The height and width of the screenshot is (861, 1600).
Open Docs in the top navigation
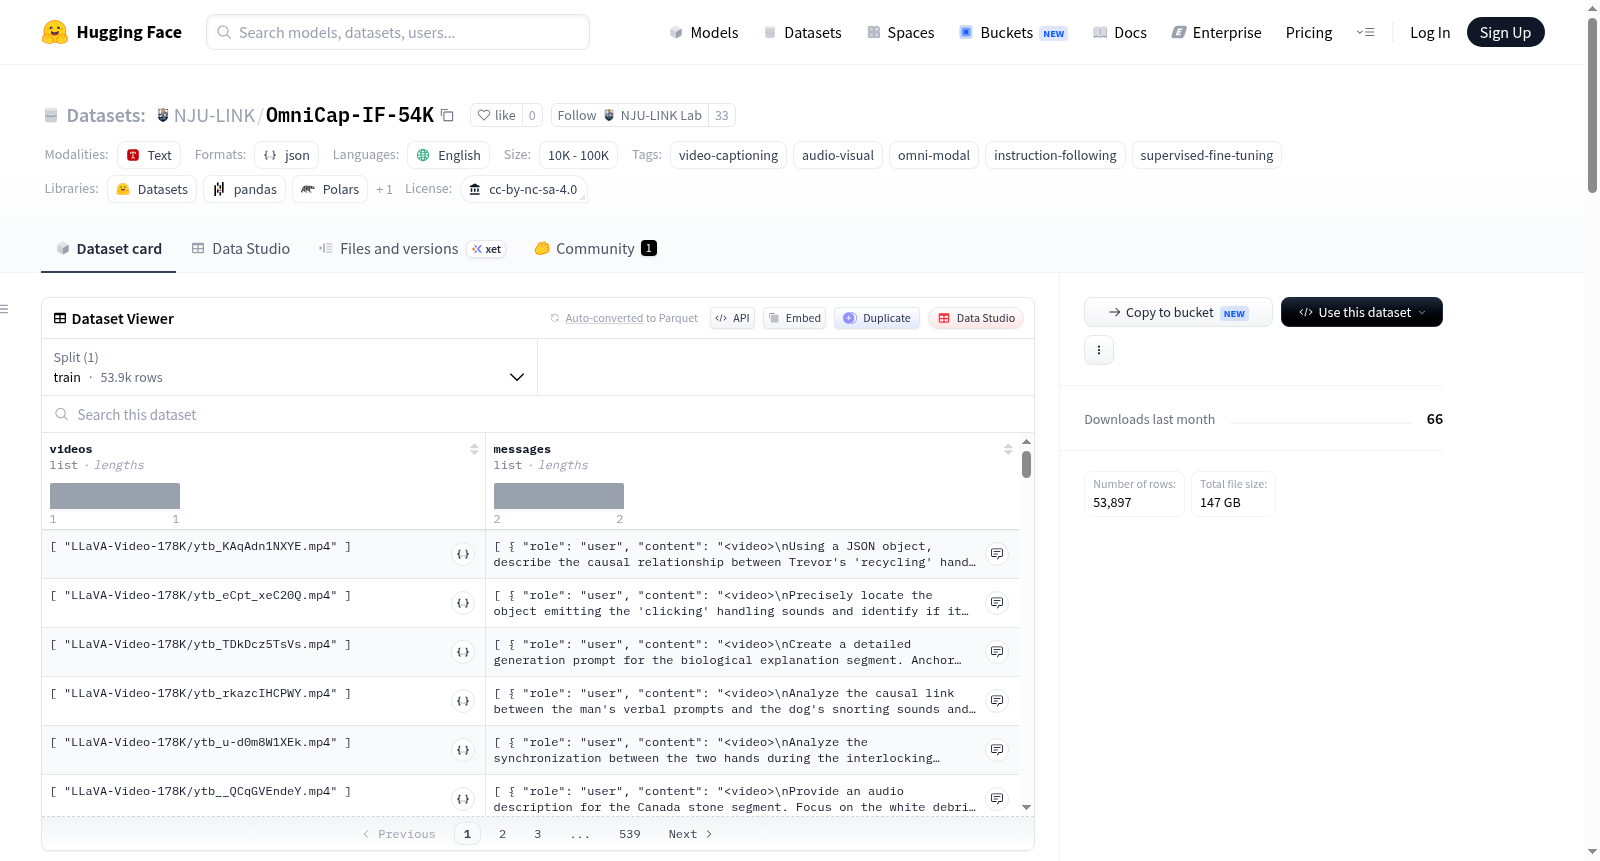pos(1120,32)
